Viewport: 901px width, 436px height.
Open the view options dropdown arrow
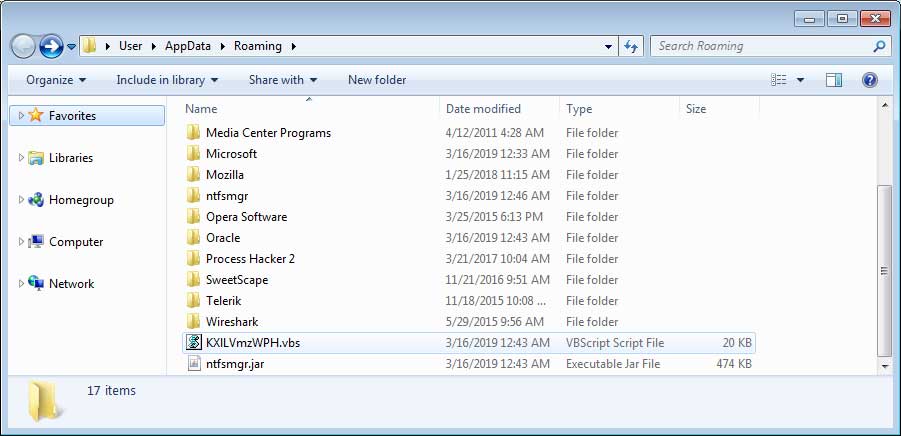pyautogui.click(x=800, y=80)
